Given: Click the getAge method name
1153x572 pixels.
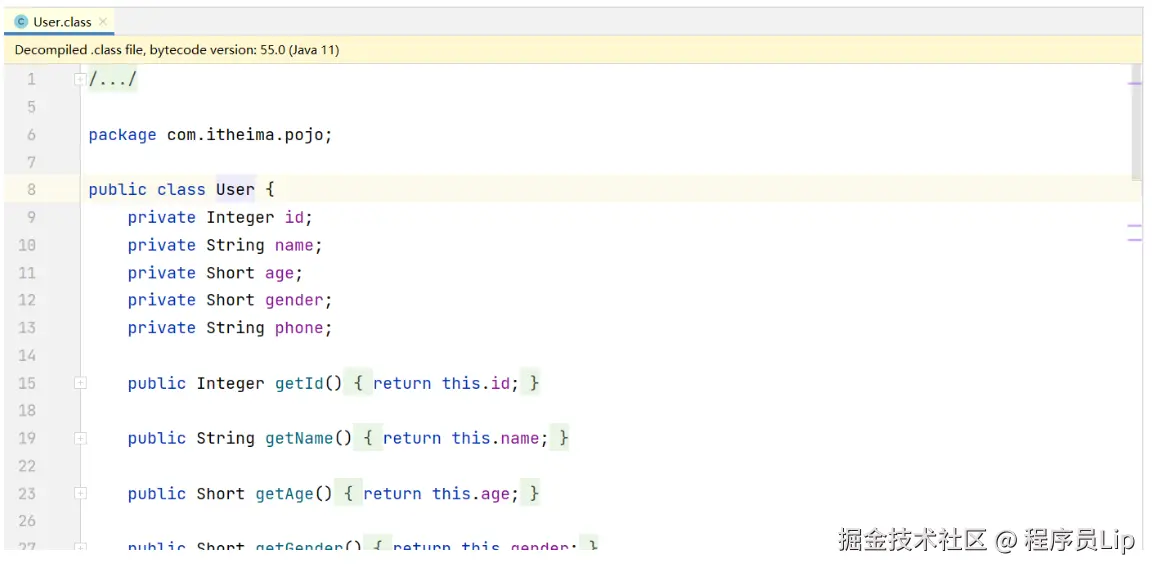Looking at the screenshot, I should (285, 493).
